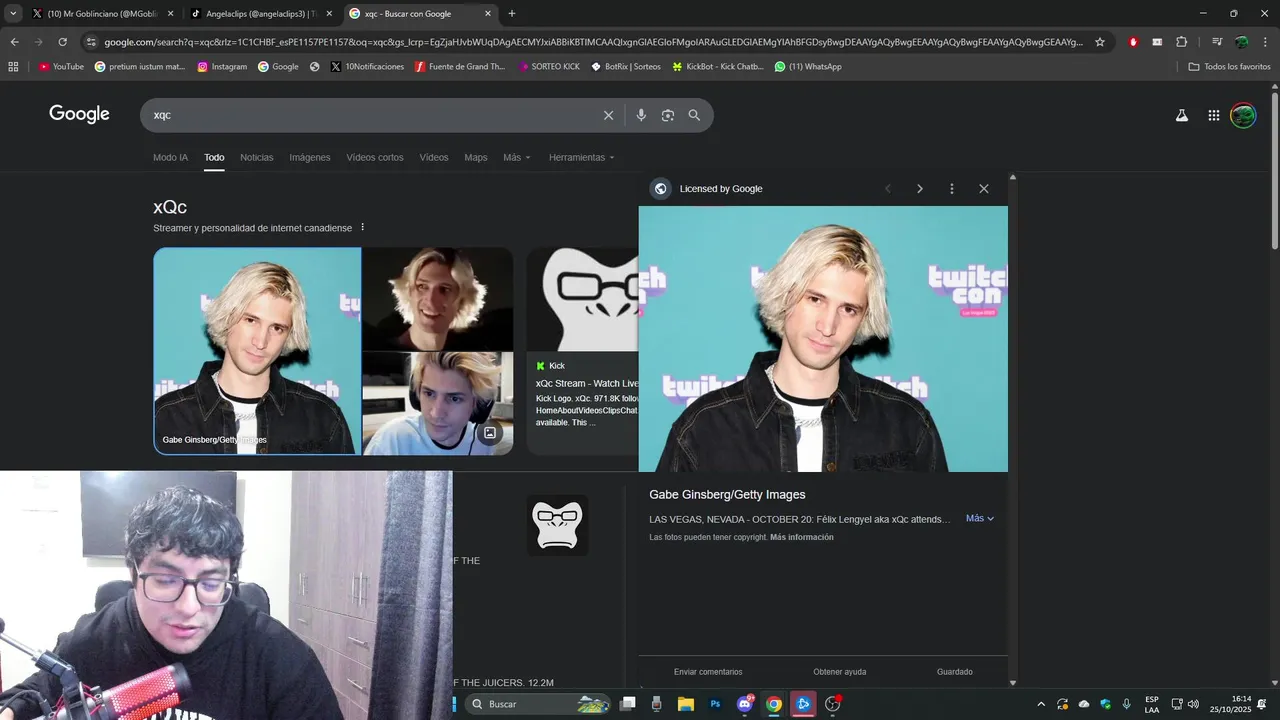Click the Chrome taskbar icon

[x=774, y=704]
